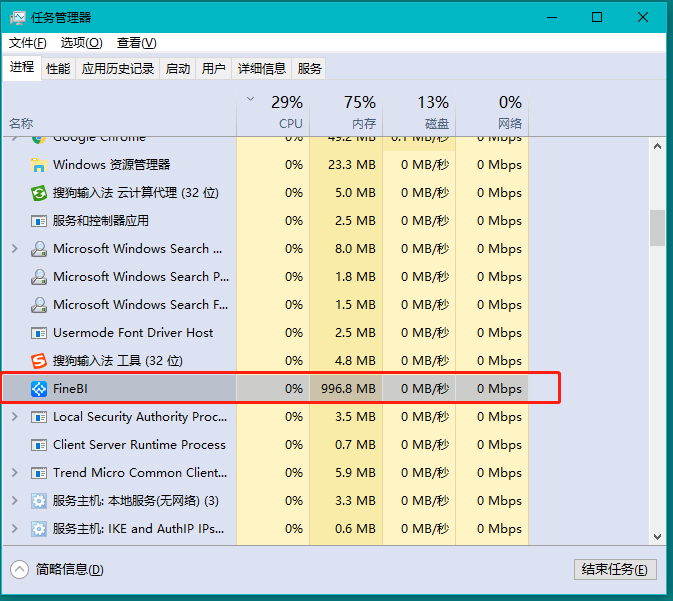Click the 5.9 MB memory value

355,473
